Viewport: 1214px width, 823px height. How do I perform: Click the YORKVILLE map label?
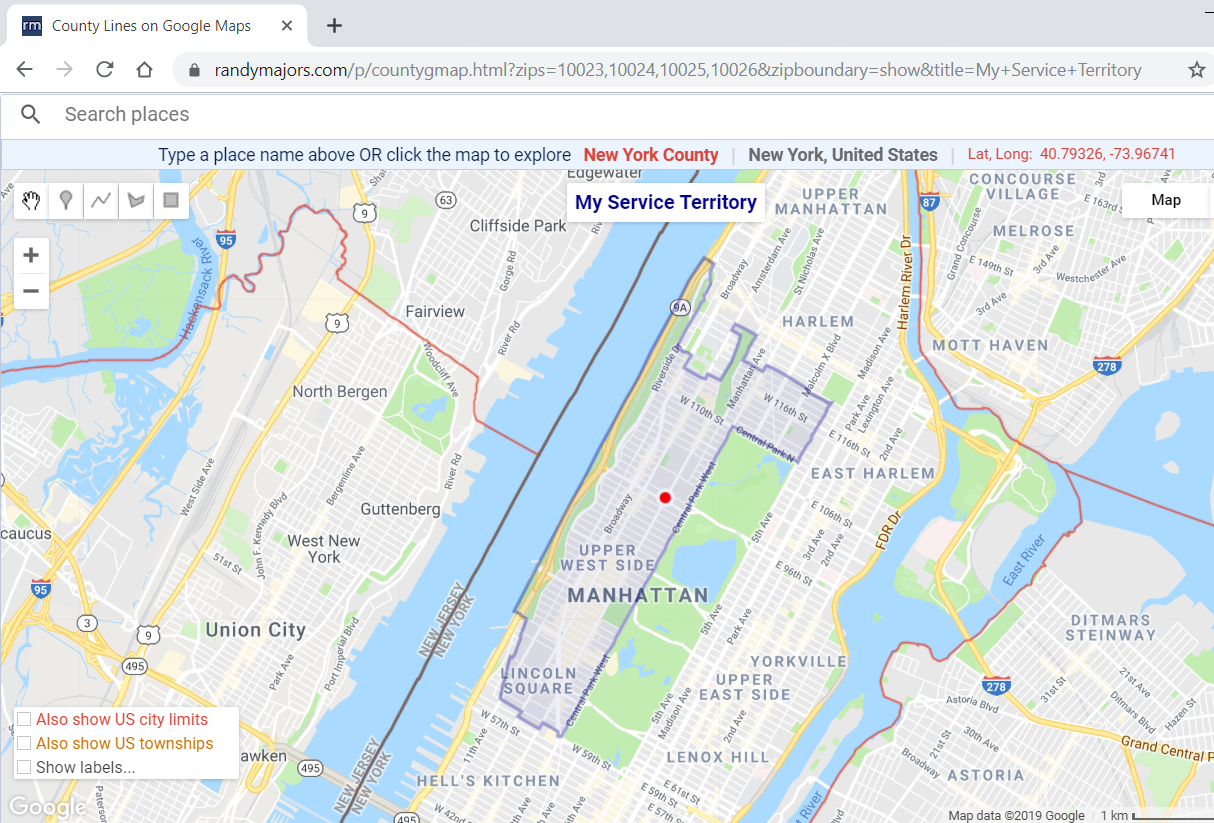pos(799,661)
